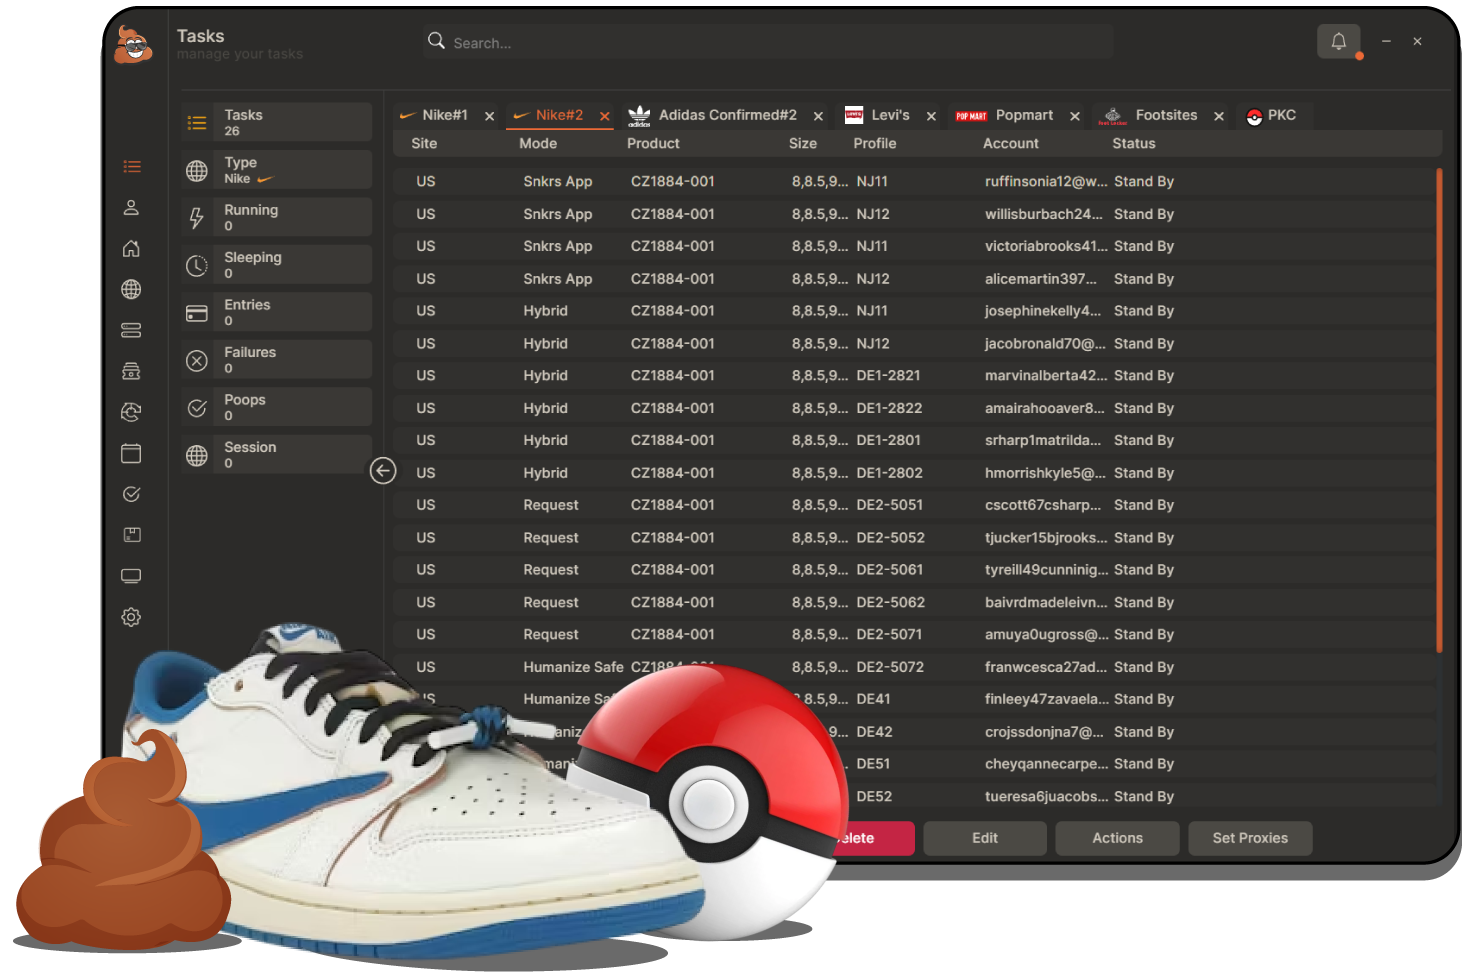This screenshot has width=1463, height=974.
Task: Close the Nike#2 tab
Action: tap(605, 116)
